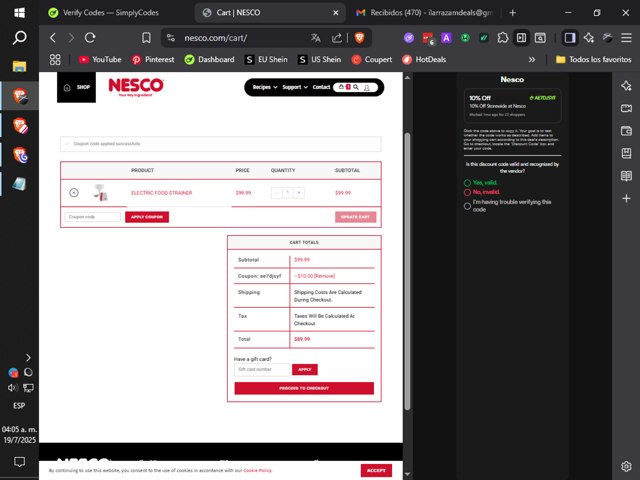Open the search magnifier in Nesco header

coord(356,87)
